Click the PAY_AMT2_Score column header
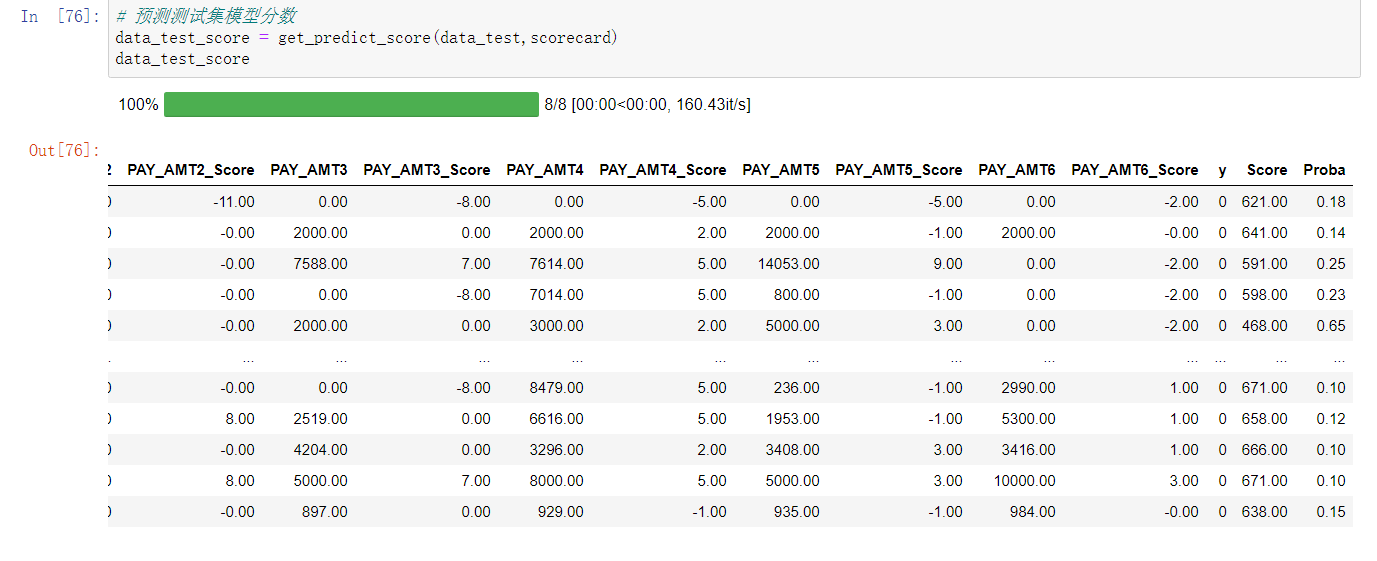The image size is (1377, 561). [x=191, y=170]
